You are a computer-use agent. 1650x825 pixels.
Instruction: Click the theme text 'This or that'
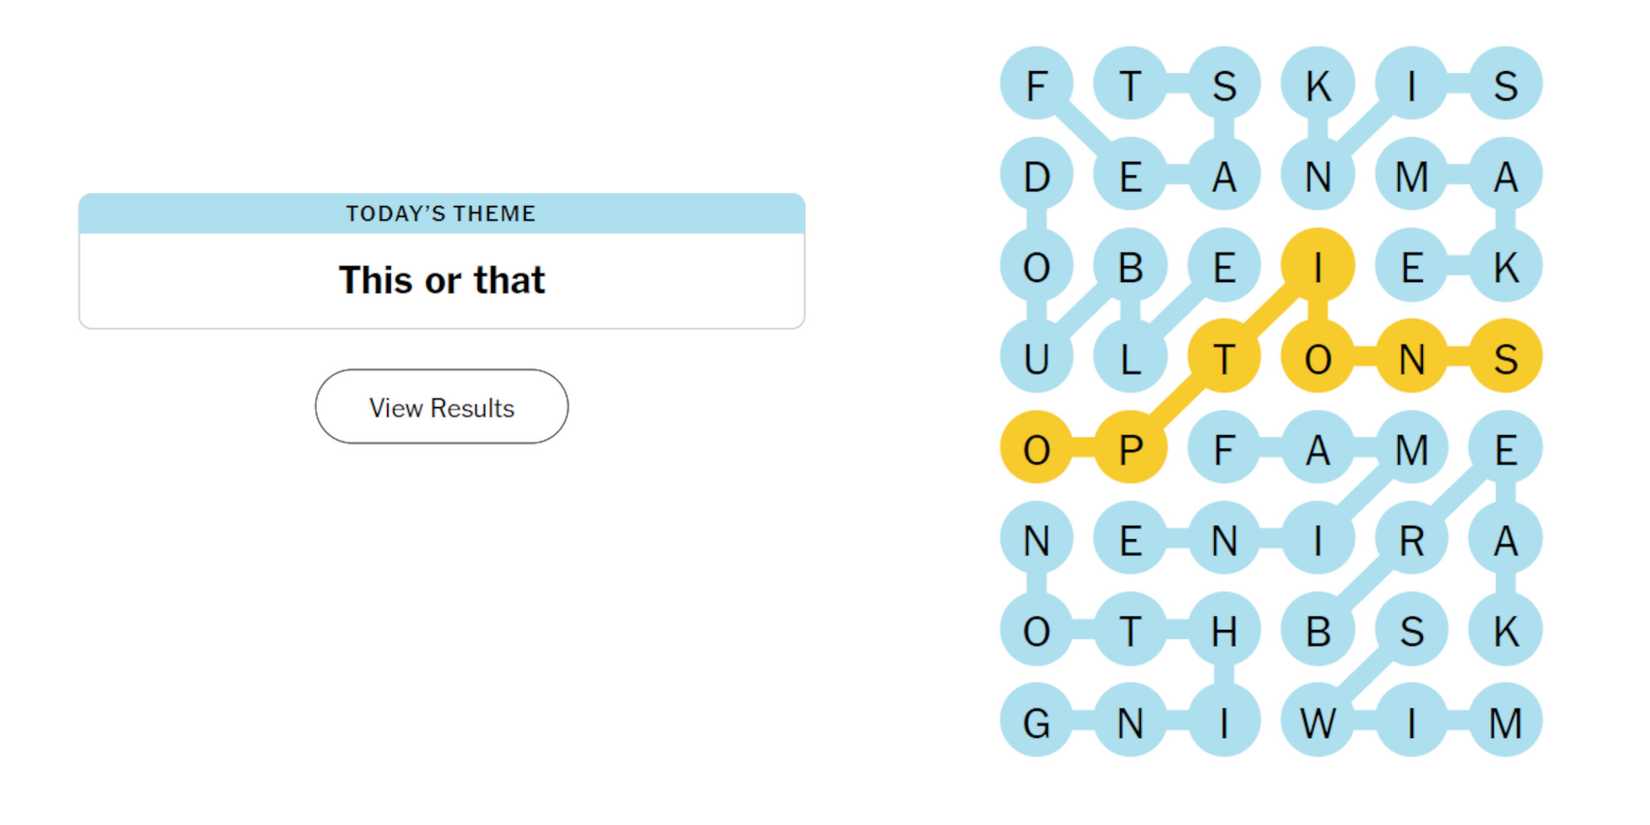tap(441, 281)
